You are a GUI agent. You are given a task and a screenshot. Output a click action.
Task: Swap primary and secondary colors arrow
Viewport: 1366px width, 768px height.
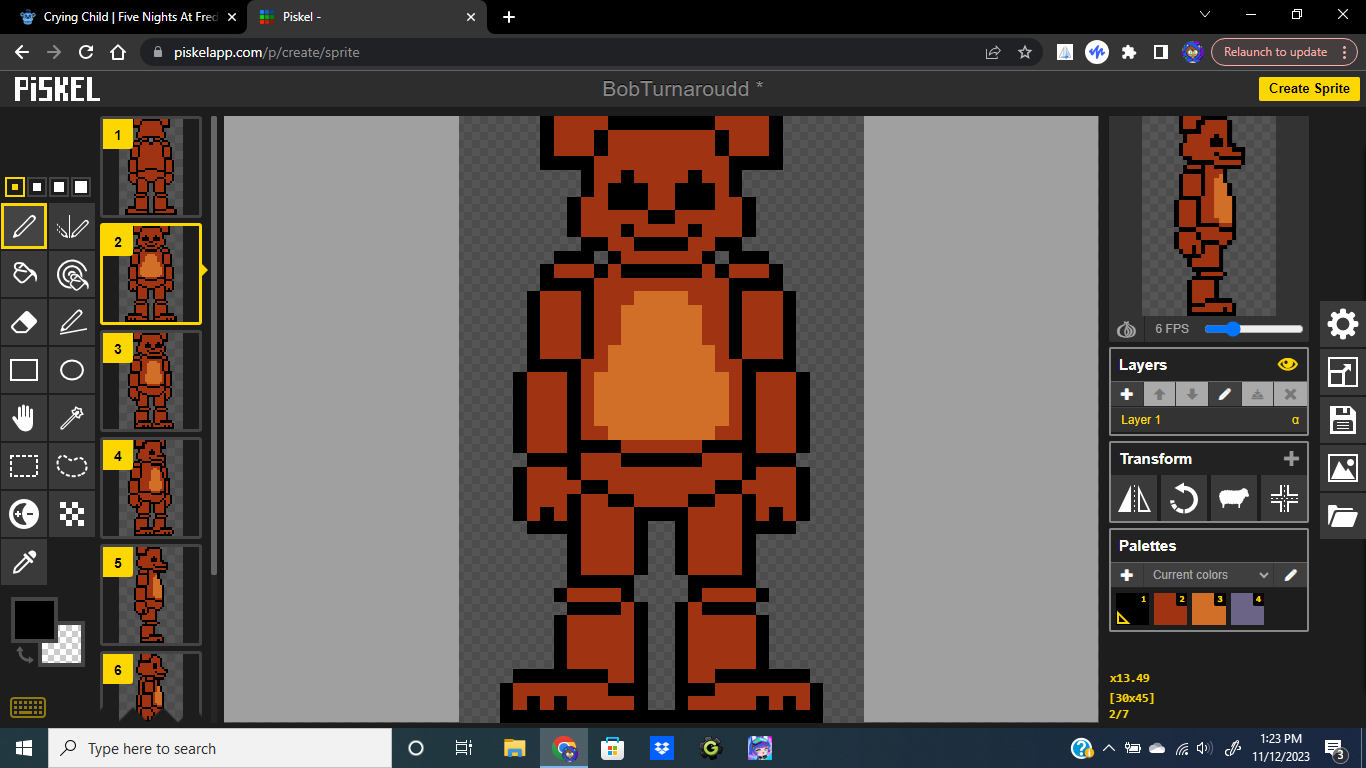26,654
